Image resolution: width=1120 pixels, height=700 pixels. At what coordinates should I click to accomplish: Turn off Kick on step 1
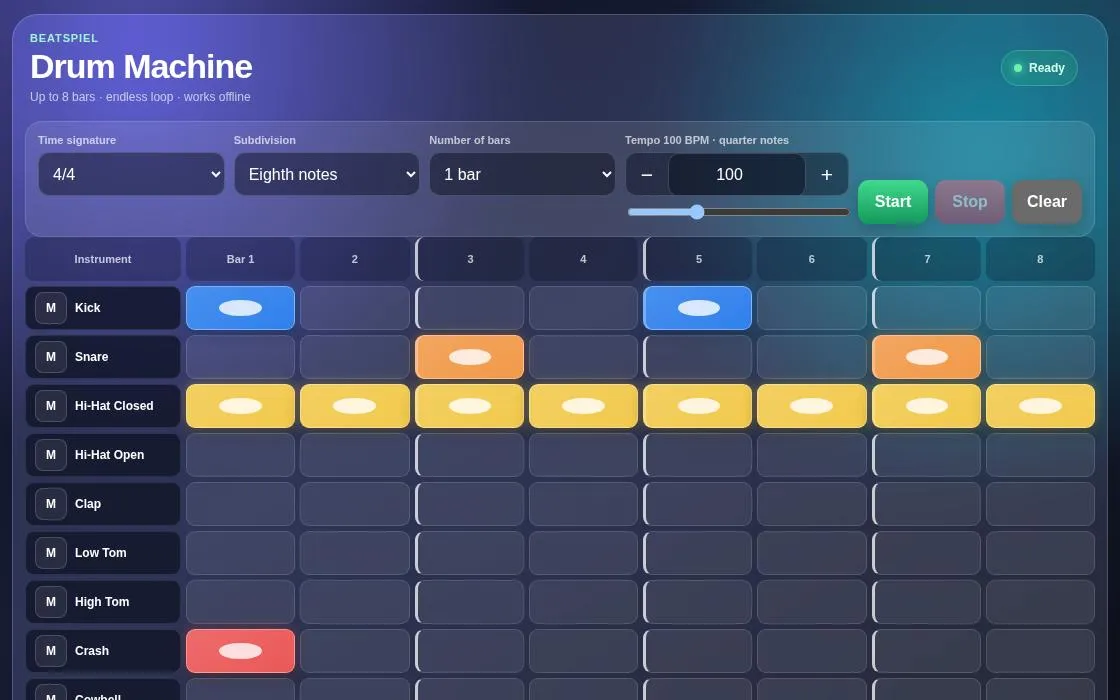click(241, 308)
